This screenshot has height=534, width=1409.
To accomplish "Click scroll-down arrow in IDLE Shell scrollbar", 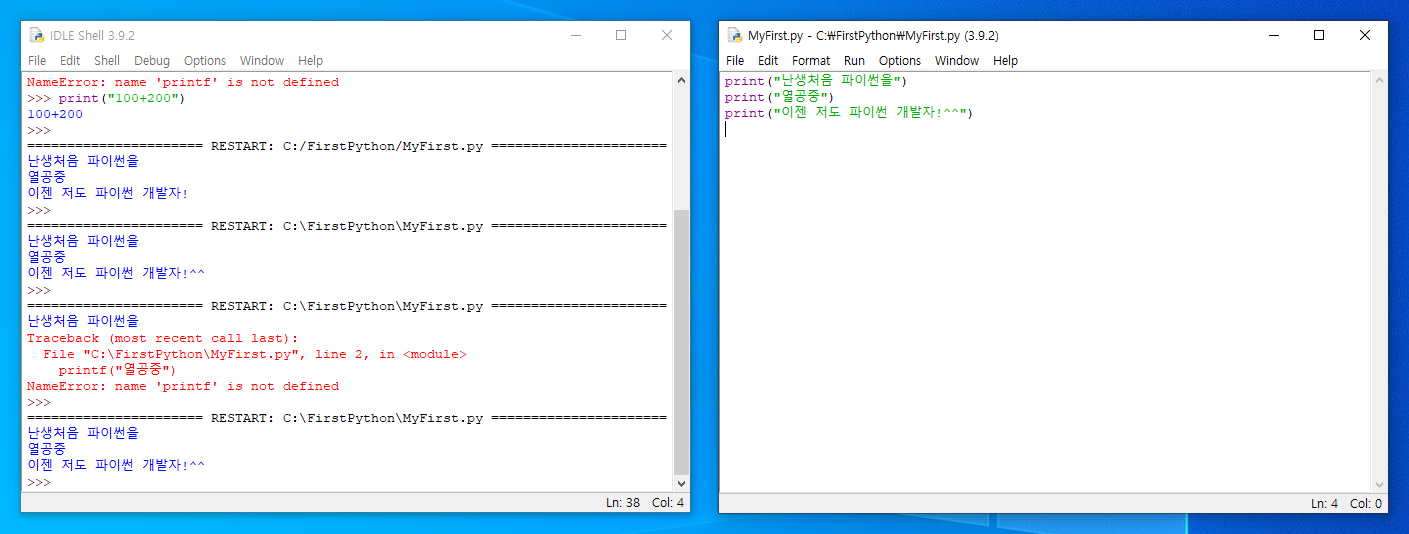I will point(681,483).
